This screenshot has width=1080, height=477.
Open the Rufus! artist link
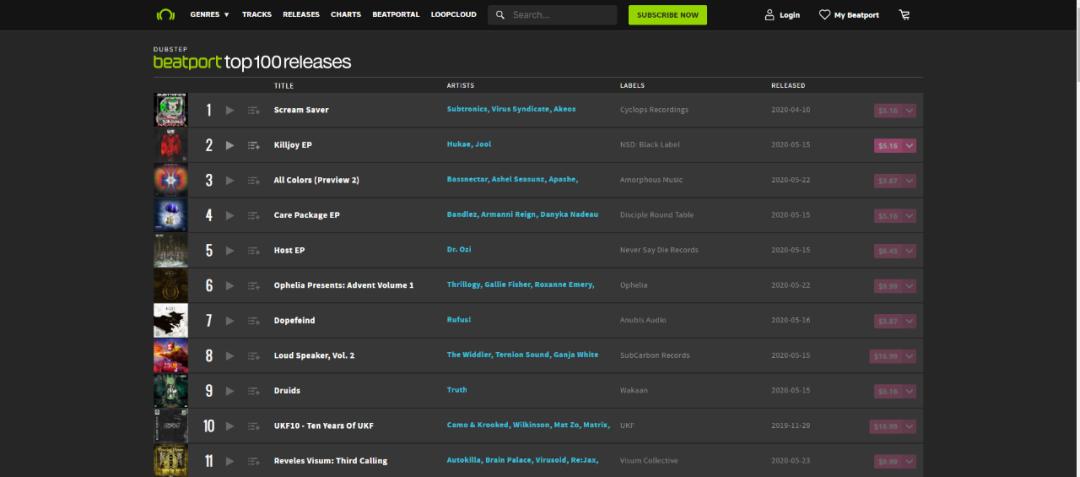click(x=459, y=319)
